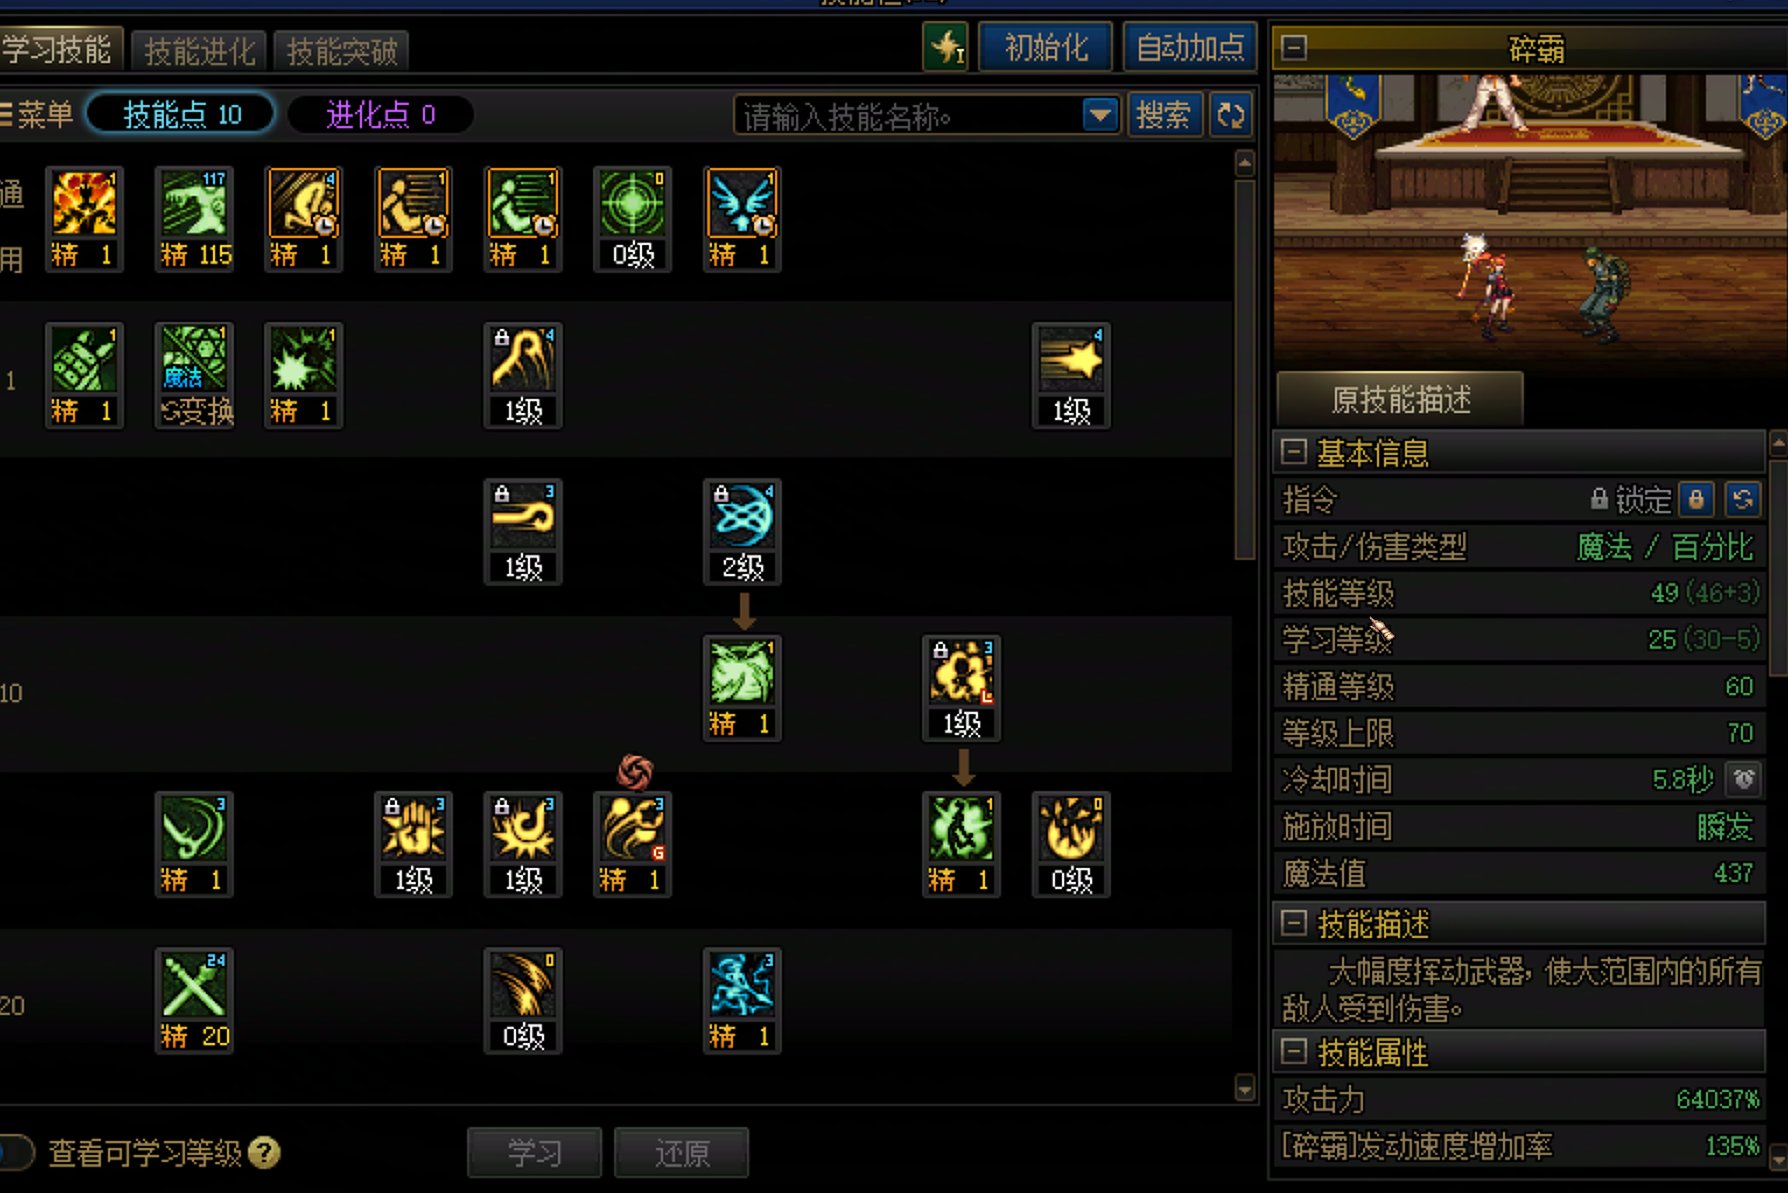
Task: Collapse the 技能属性 section
Action: 1294,1051
